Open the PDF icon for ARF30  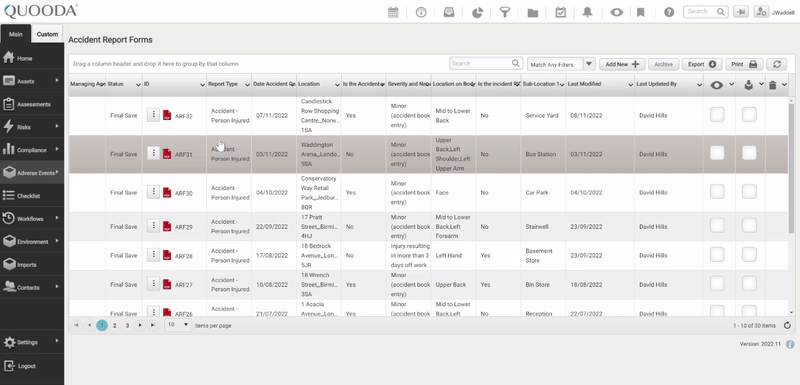[x=167, y=193]
